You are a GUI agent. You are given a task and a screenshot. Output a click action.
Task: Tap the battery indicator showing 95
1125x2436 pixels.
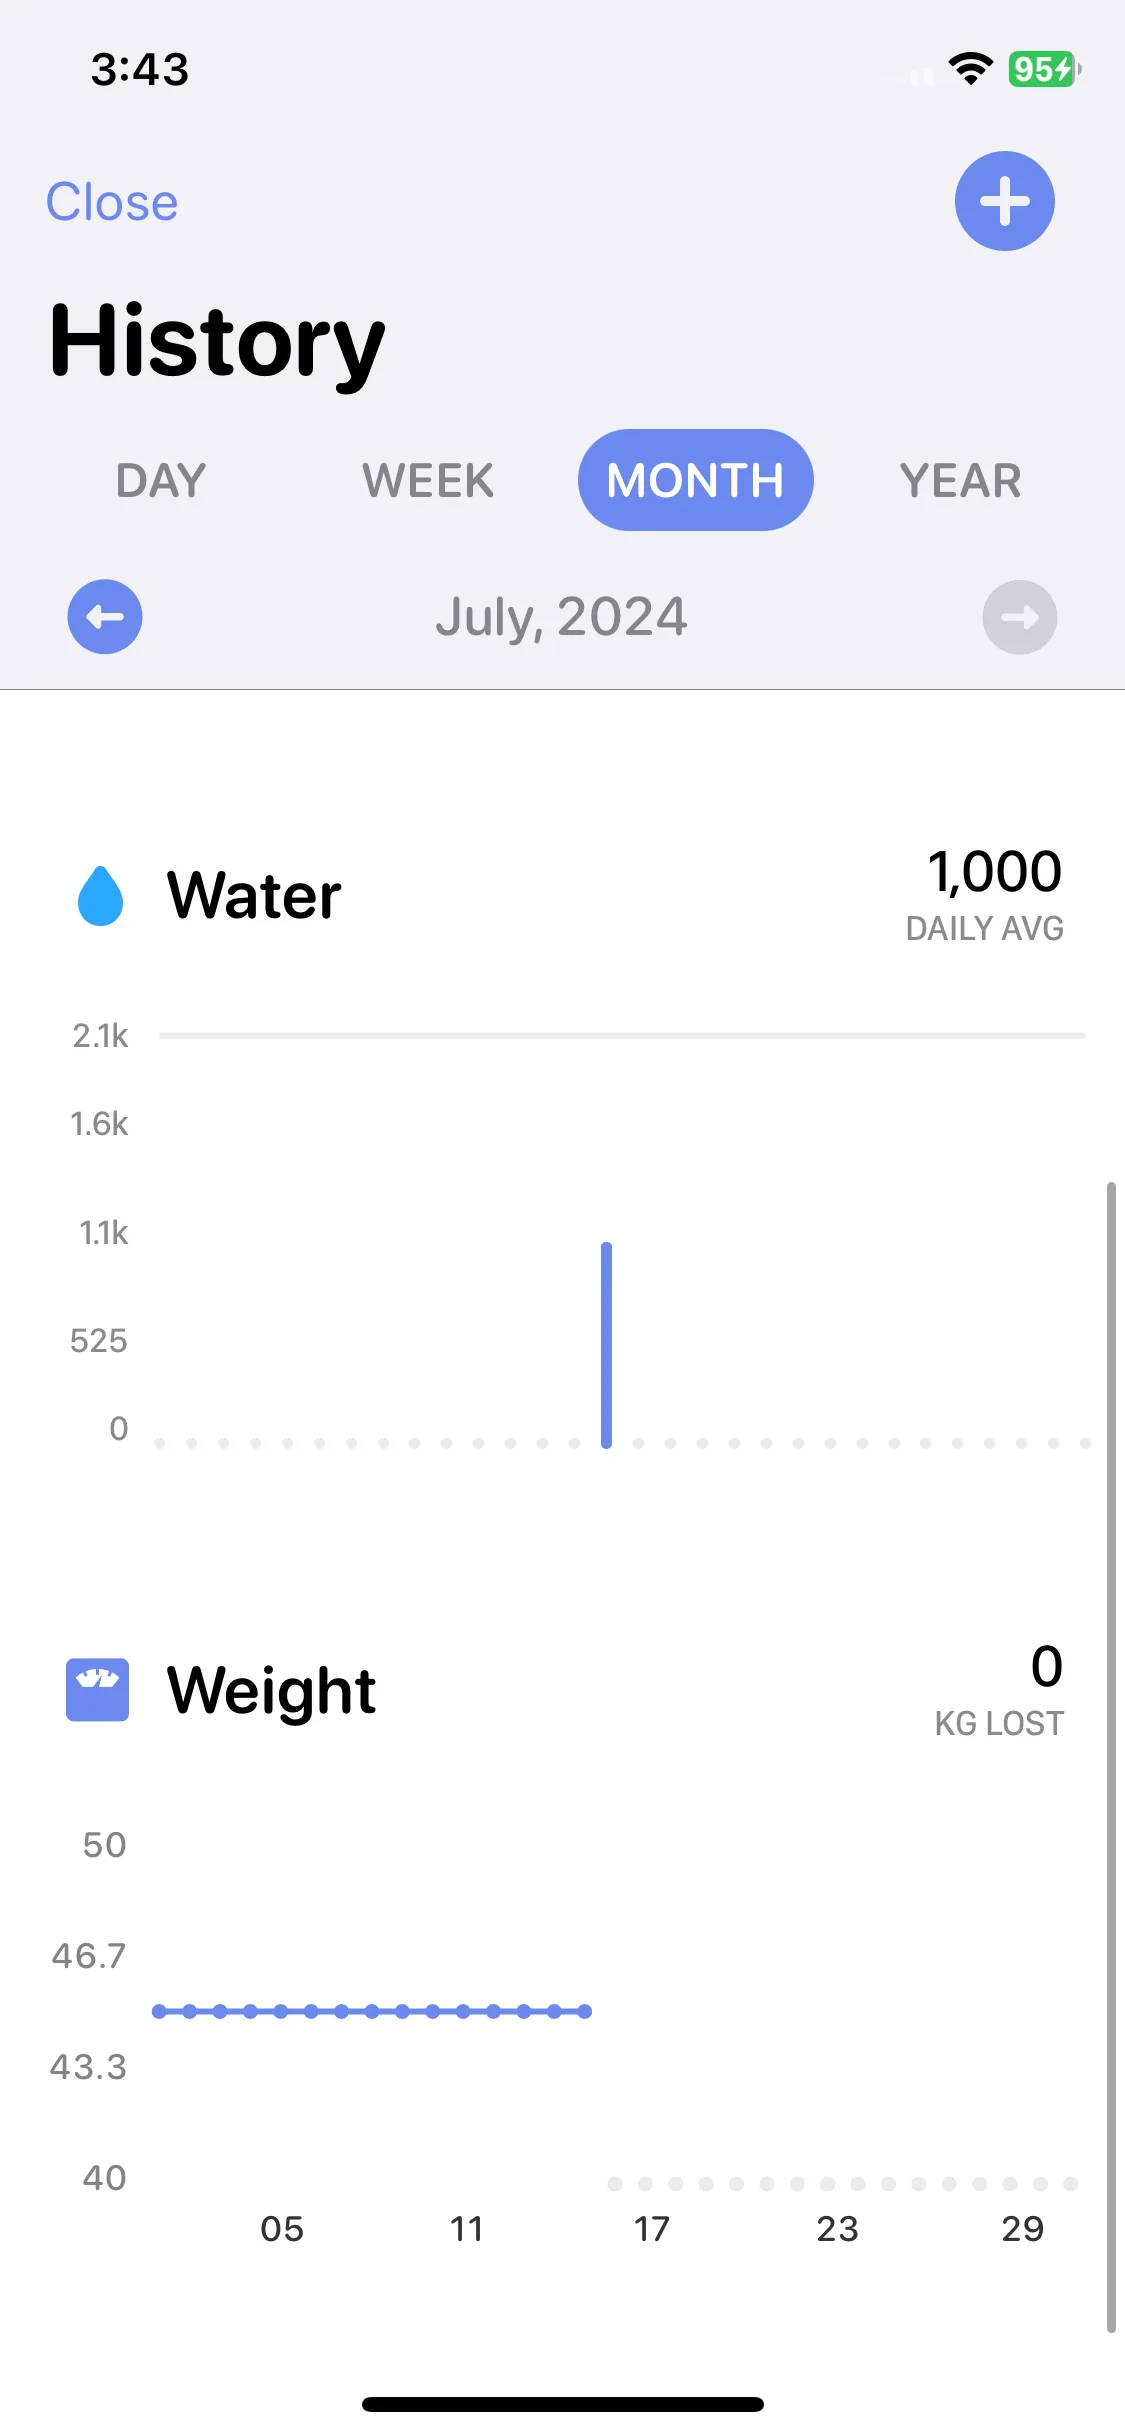pyautogui.click(x=1044, y=69)
